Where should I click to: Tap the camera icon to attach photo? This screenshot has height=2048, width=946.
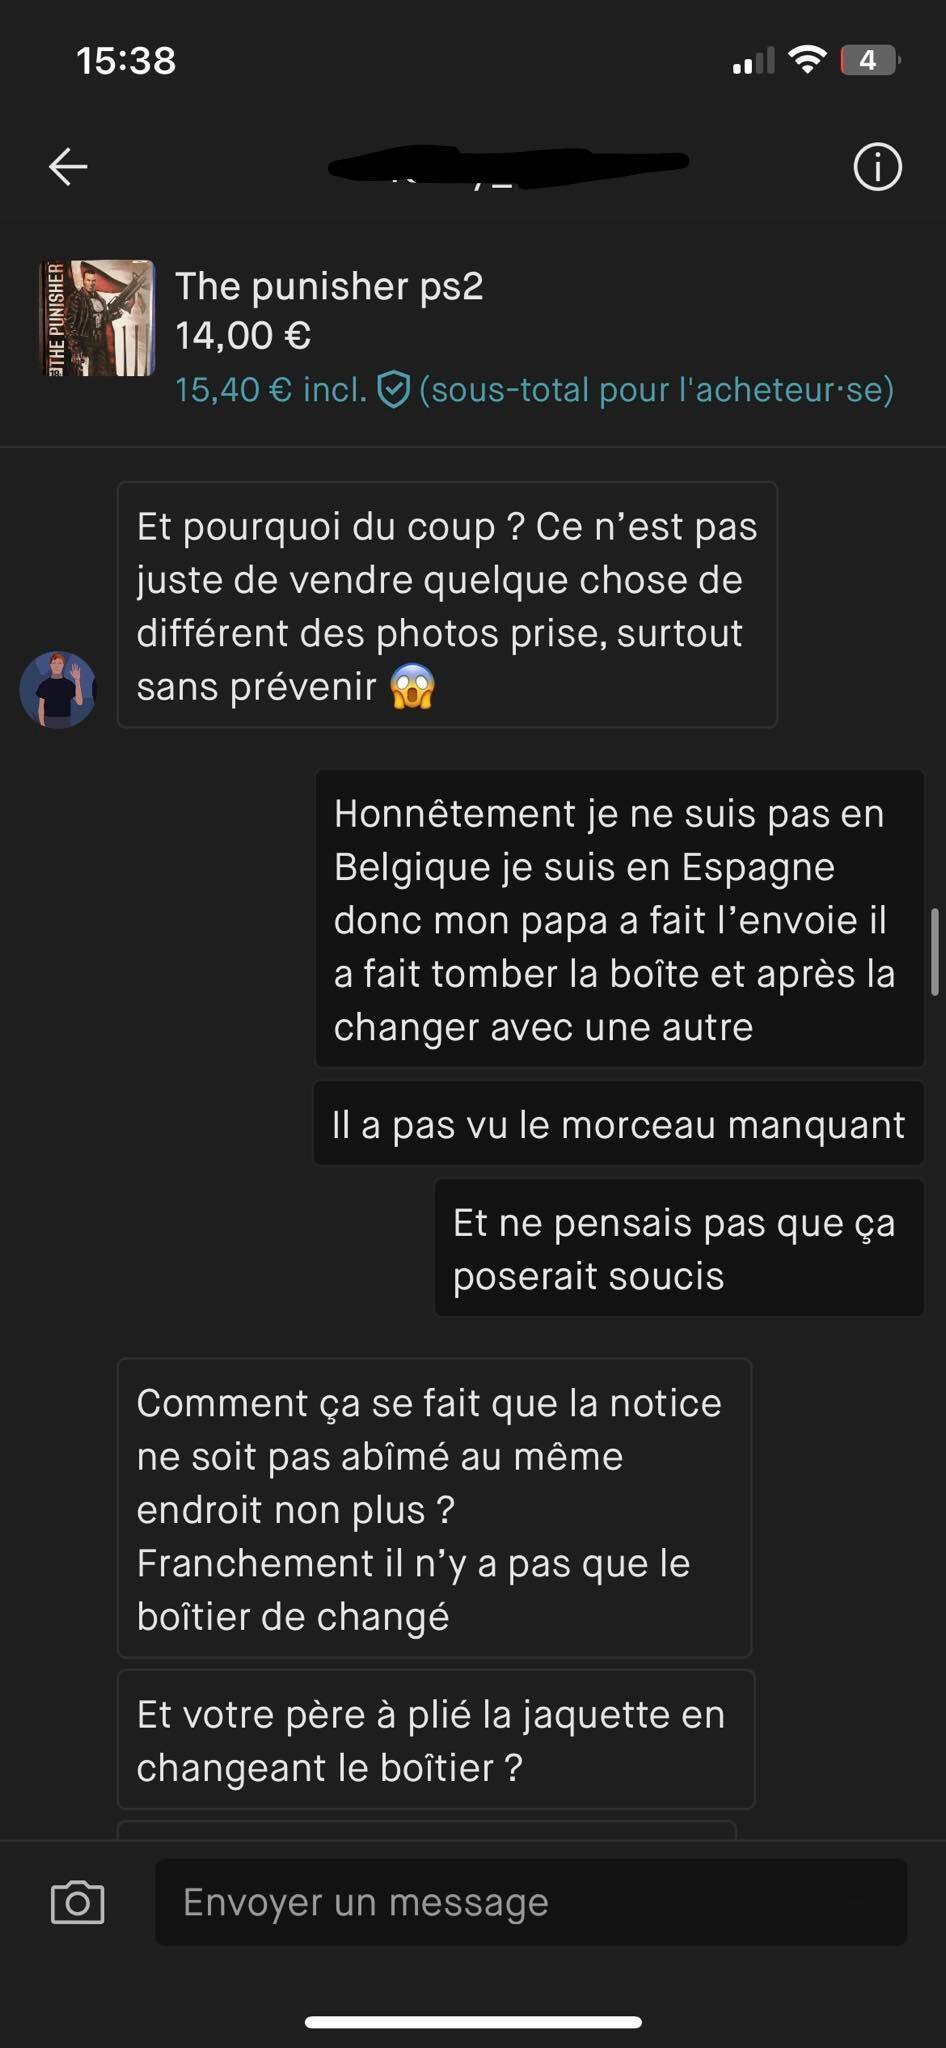77,1902
